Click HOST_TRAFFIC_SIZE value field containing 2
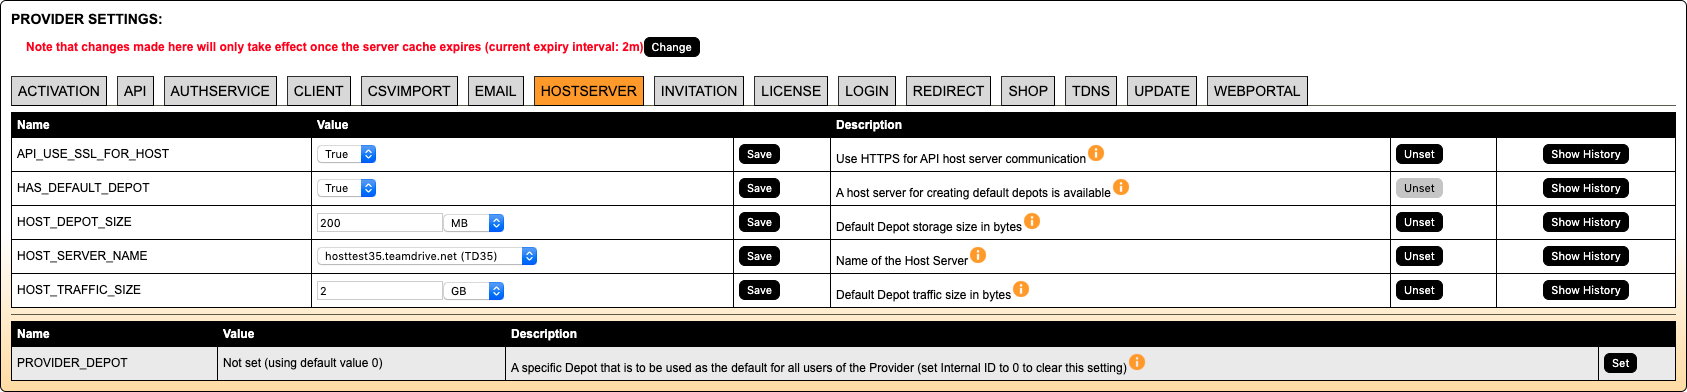 tap(379, 291)
